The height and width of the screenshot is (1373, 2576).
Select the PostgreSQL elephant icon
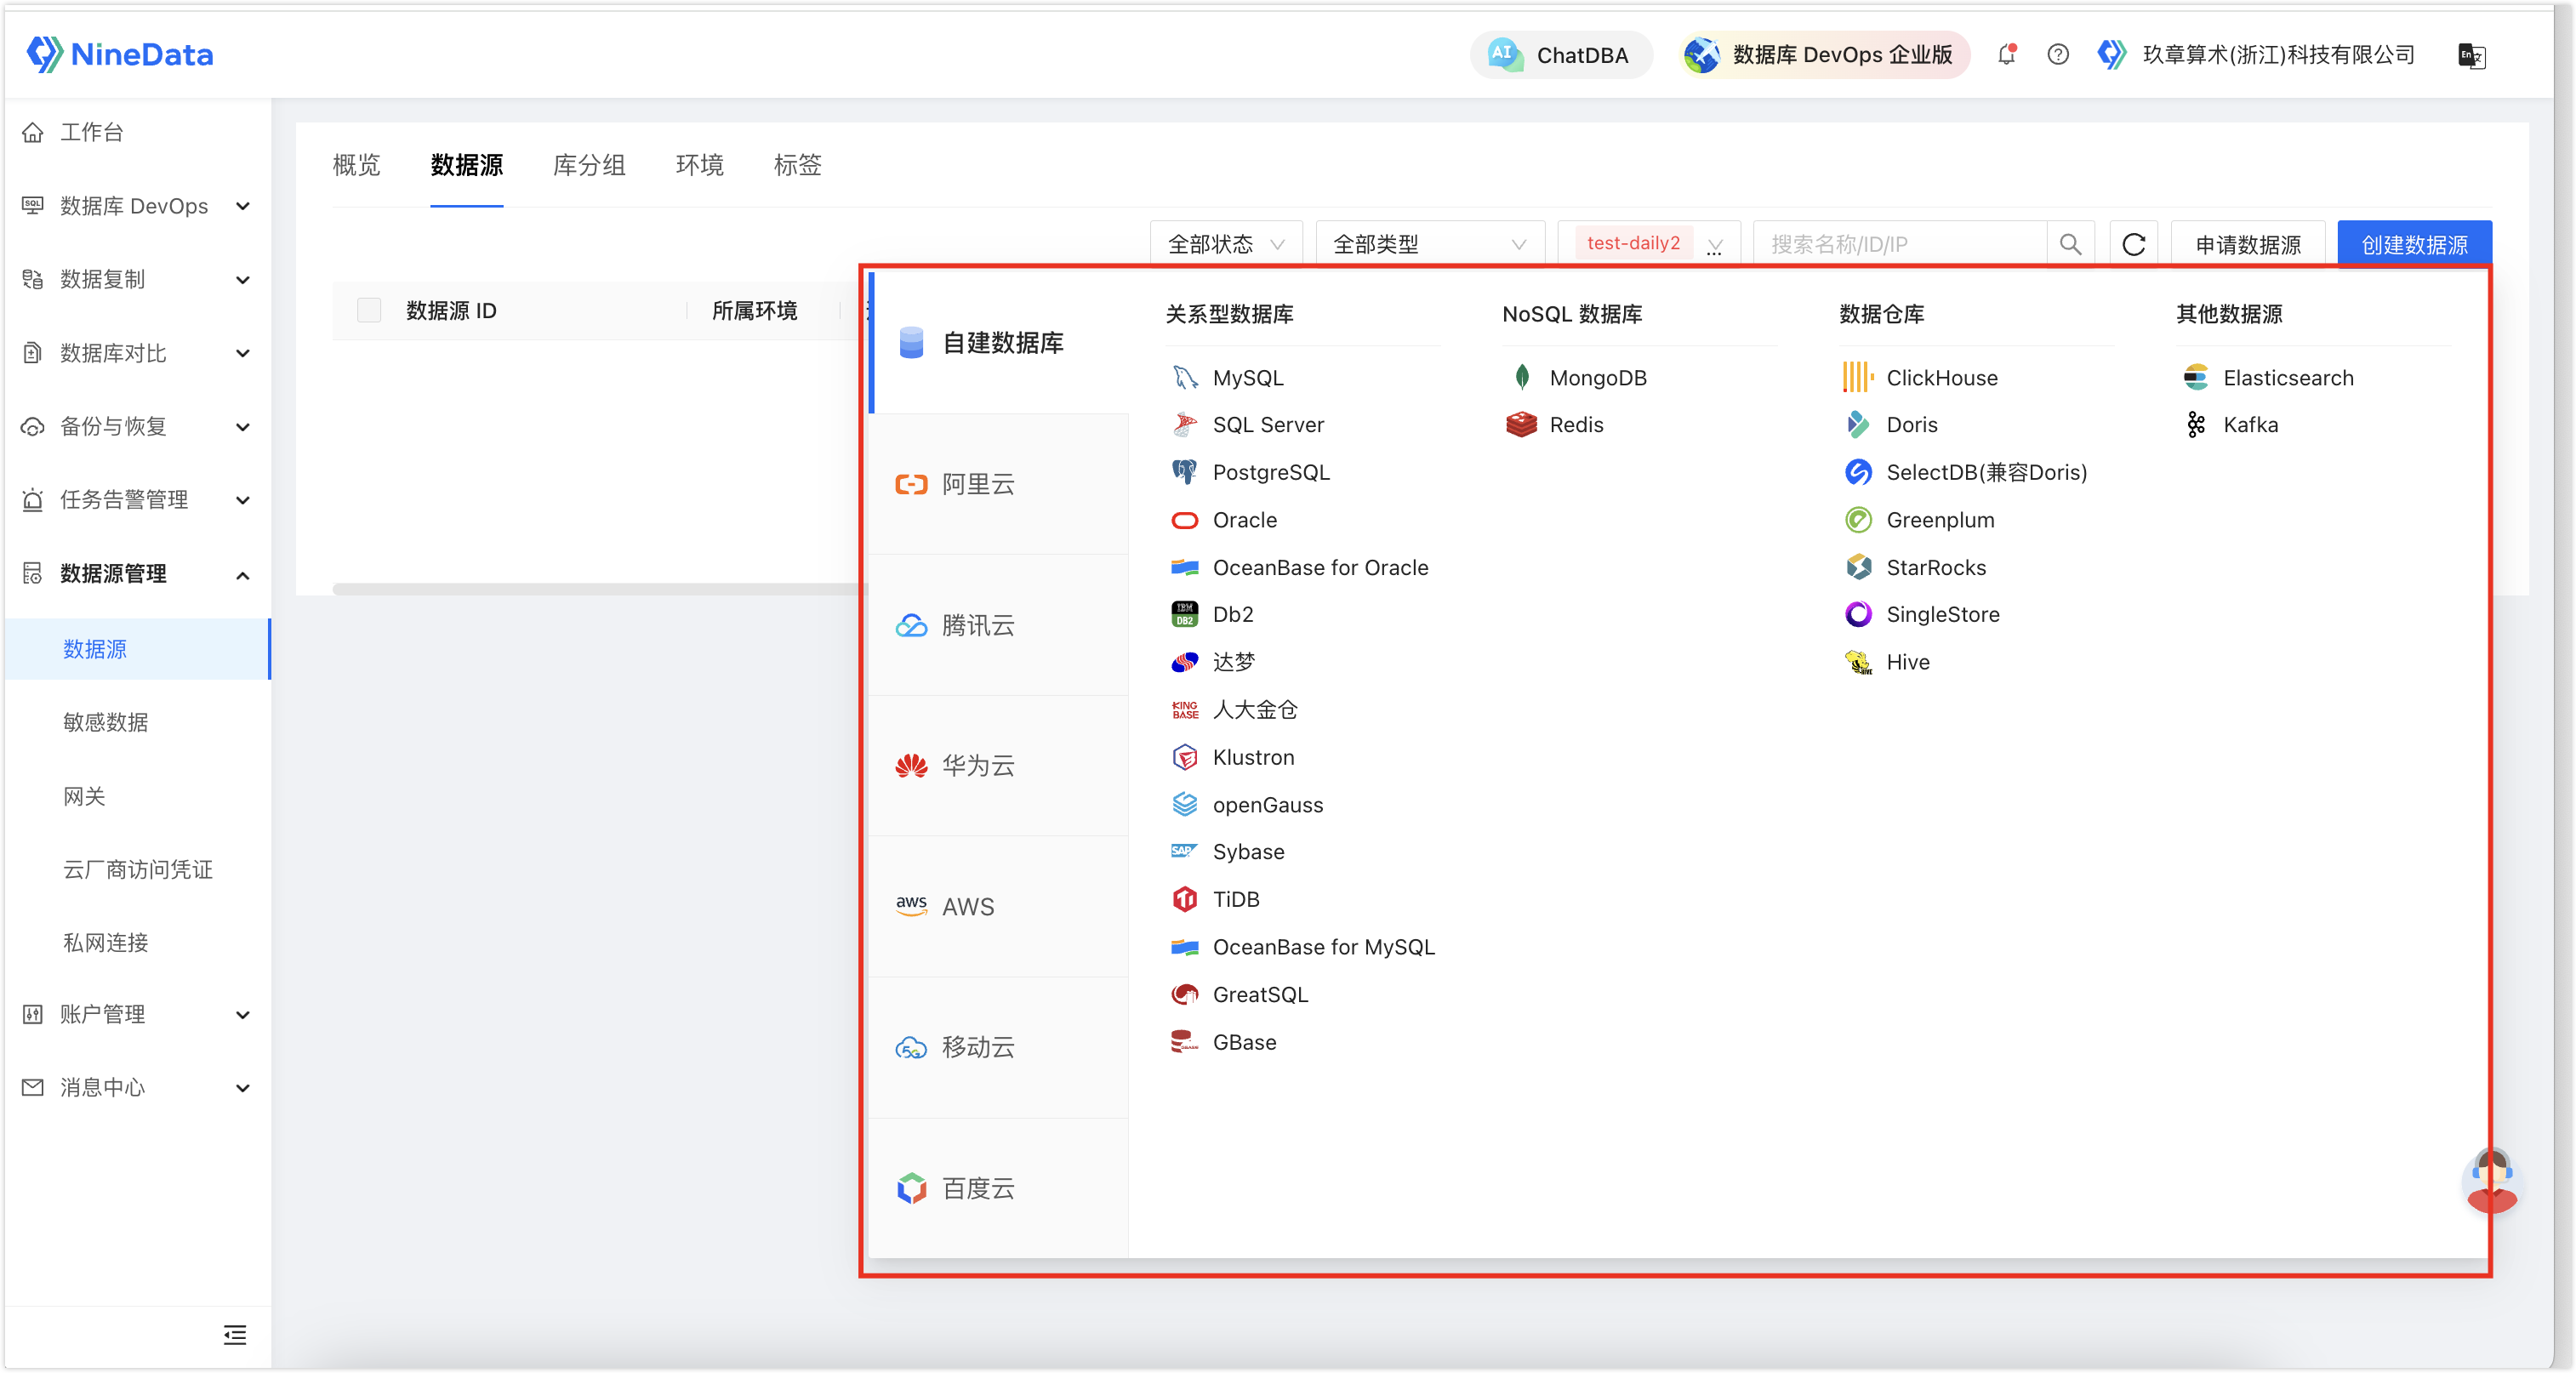coord(1184,472)
